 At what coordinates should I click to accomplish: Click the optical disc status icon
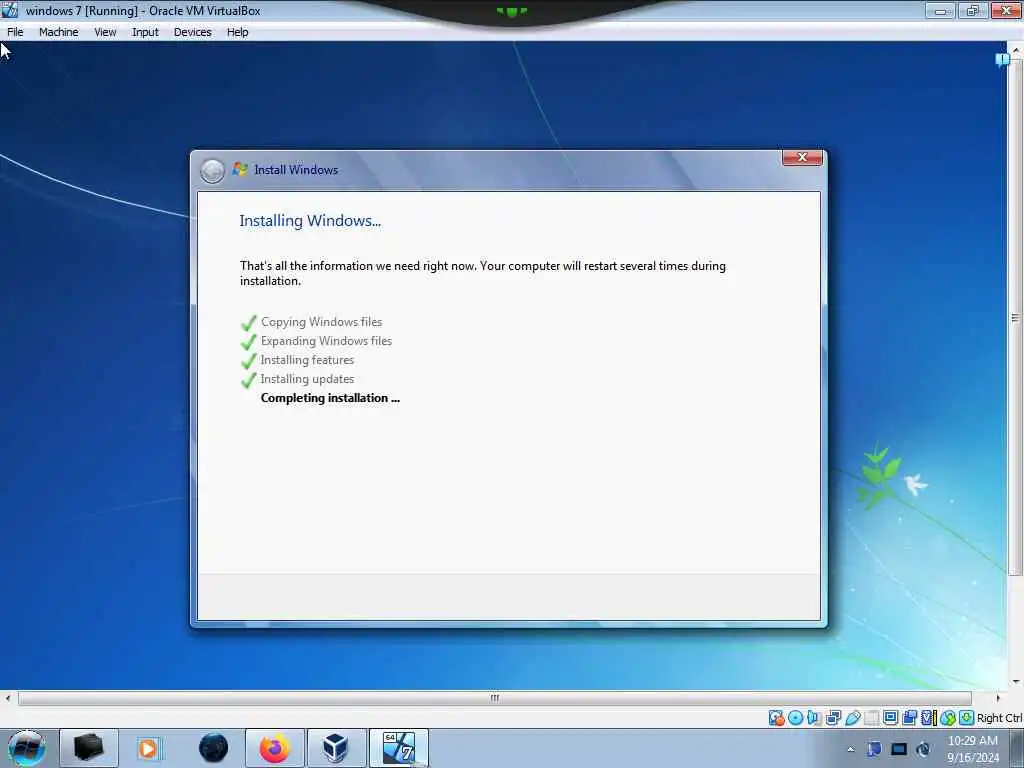795,718
